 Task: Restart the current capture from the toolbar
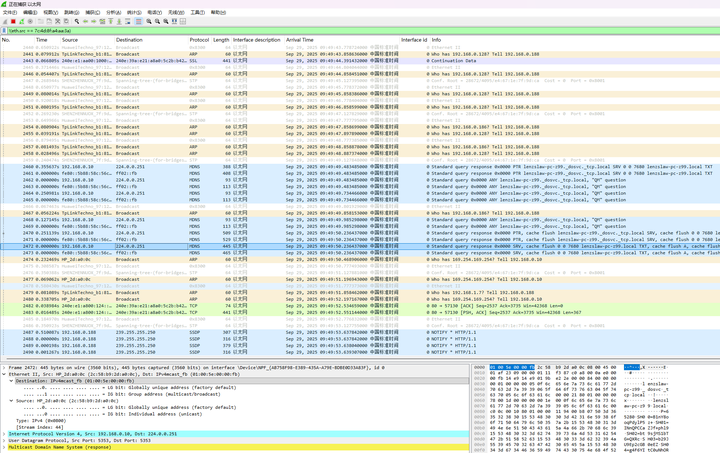point(22,21)
